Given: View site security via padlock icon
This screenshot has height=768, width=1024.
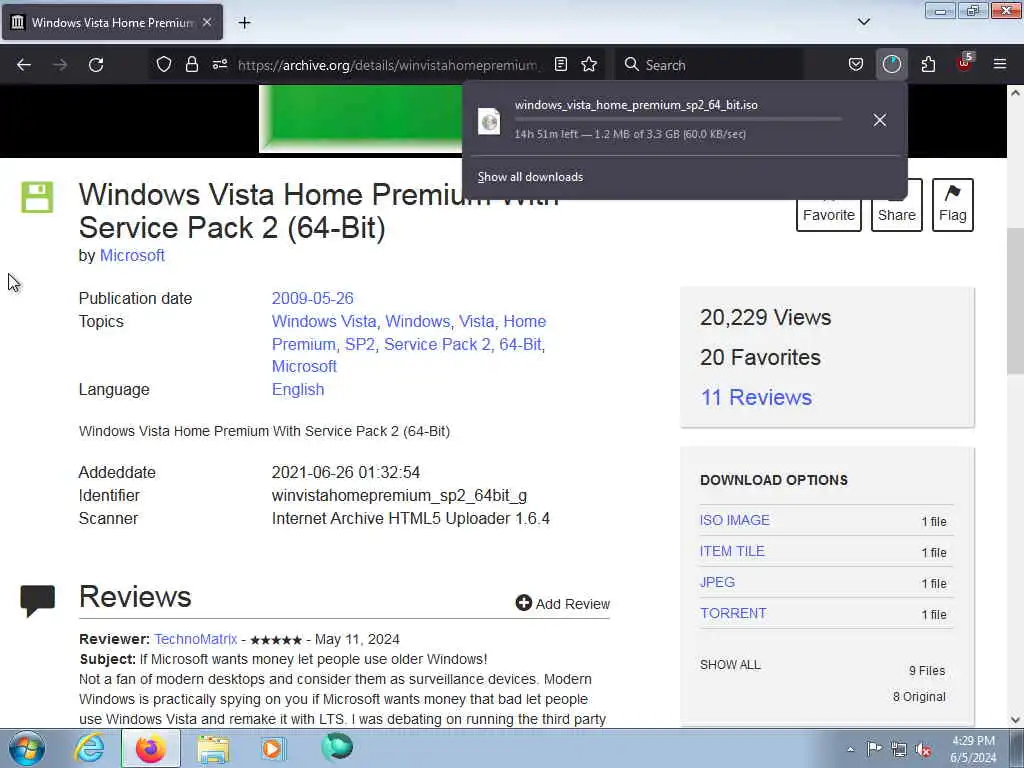Looking at the screenshot, I should [x=191, y=64].
